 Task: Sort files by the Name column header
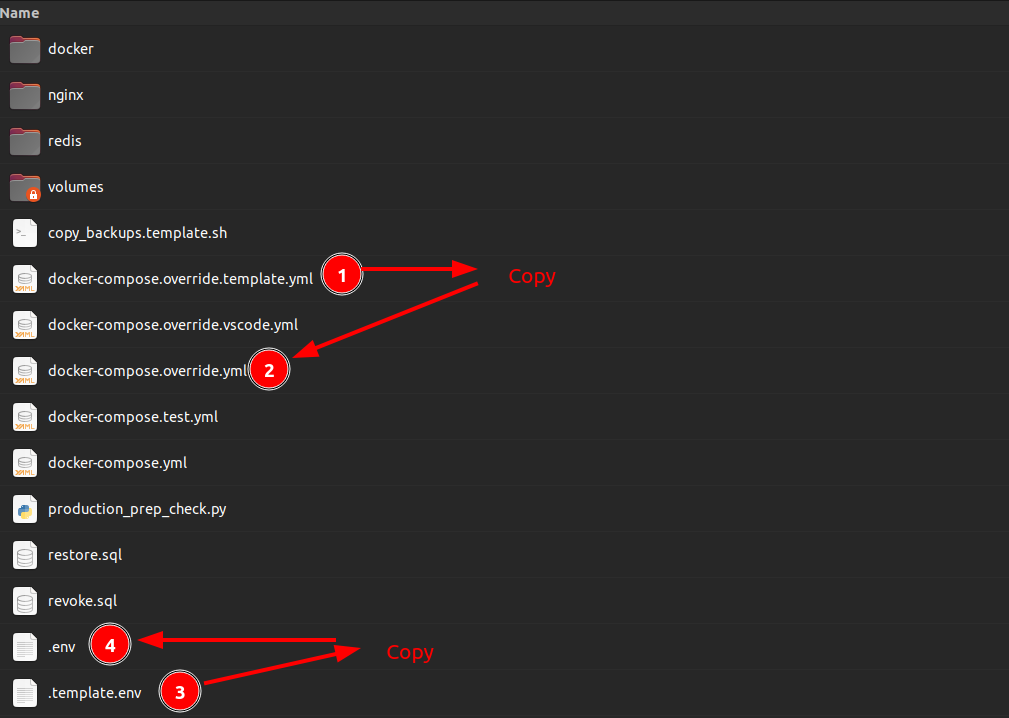pyautogui.click(x=20, y=13)
